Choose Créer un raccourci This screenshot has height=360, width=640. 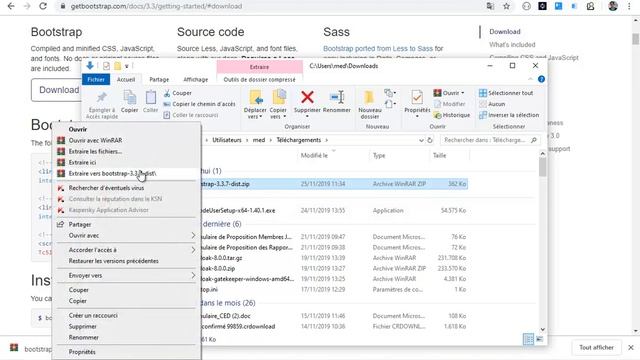[127, 316]
